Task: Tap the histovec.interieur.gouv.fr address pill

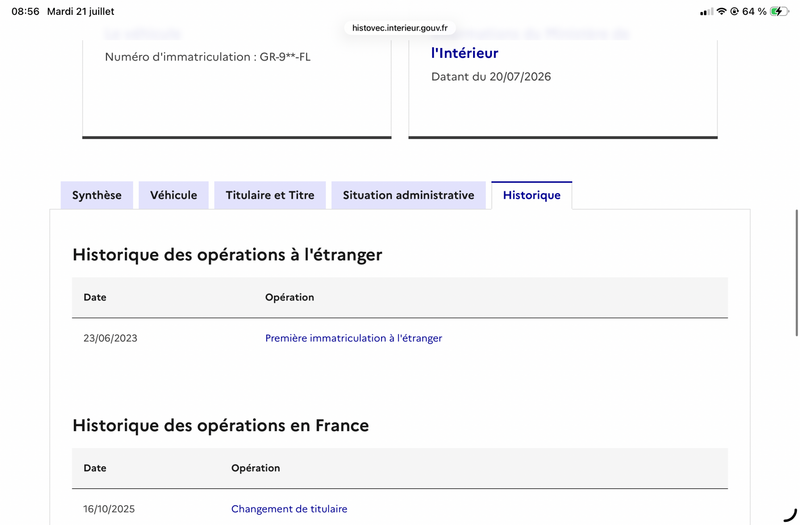Action: pos(400,28)
